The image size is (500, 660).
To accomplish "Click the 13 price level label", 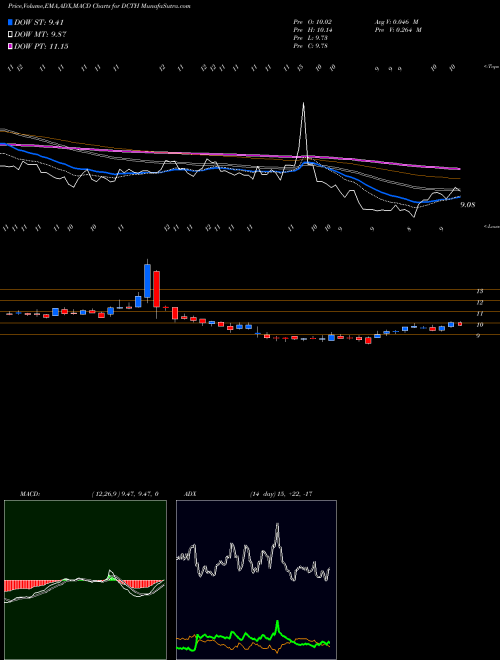I will [x=479, y=291].
